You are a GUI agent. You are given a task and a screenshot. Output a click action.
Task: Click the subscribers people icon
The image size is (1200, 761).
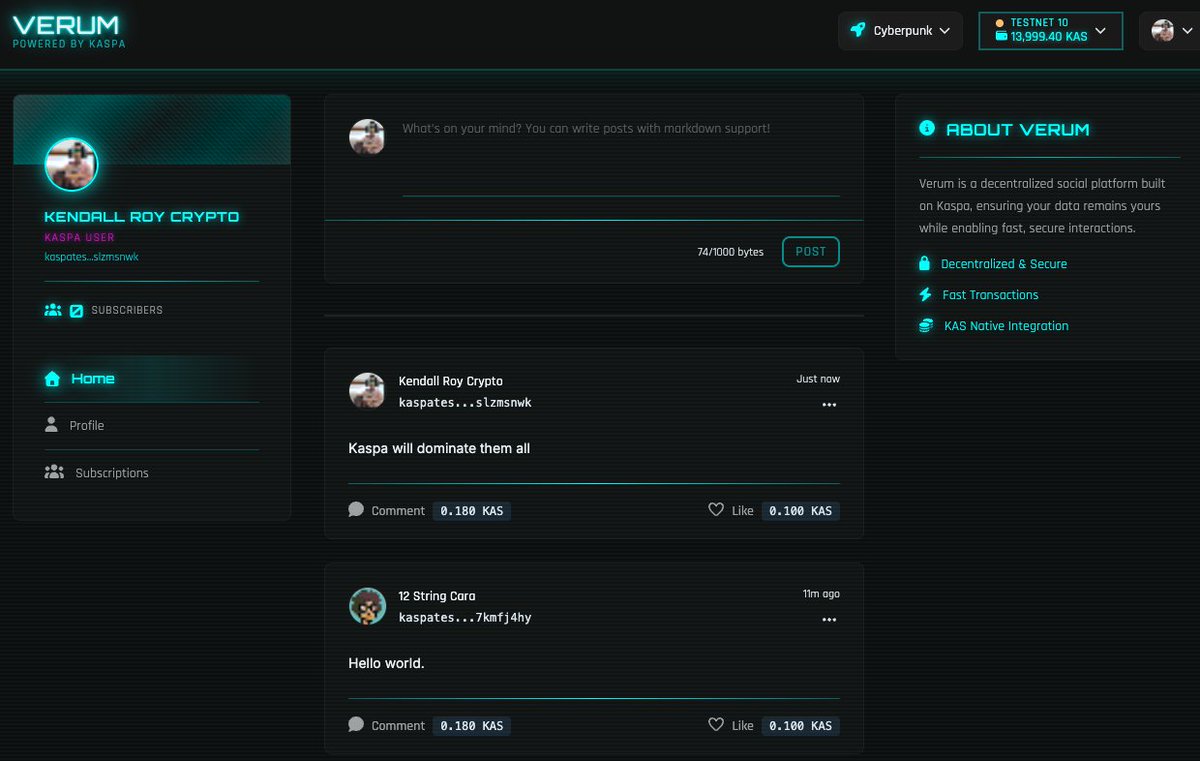[53, 310]
